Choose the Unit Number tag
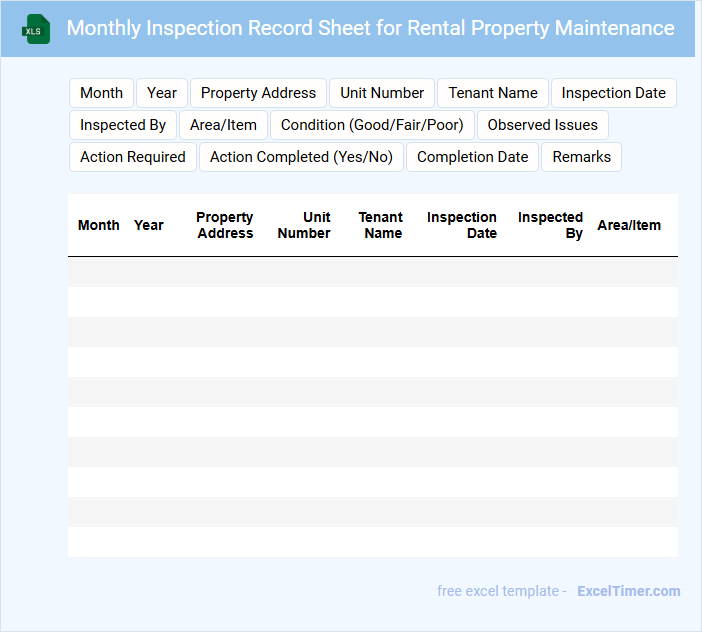 click(382, 93)
